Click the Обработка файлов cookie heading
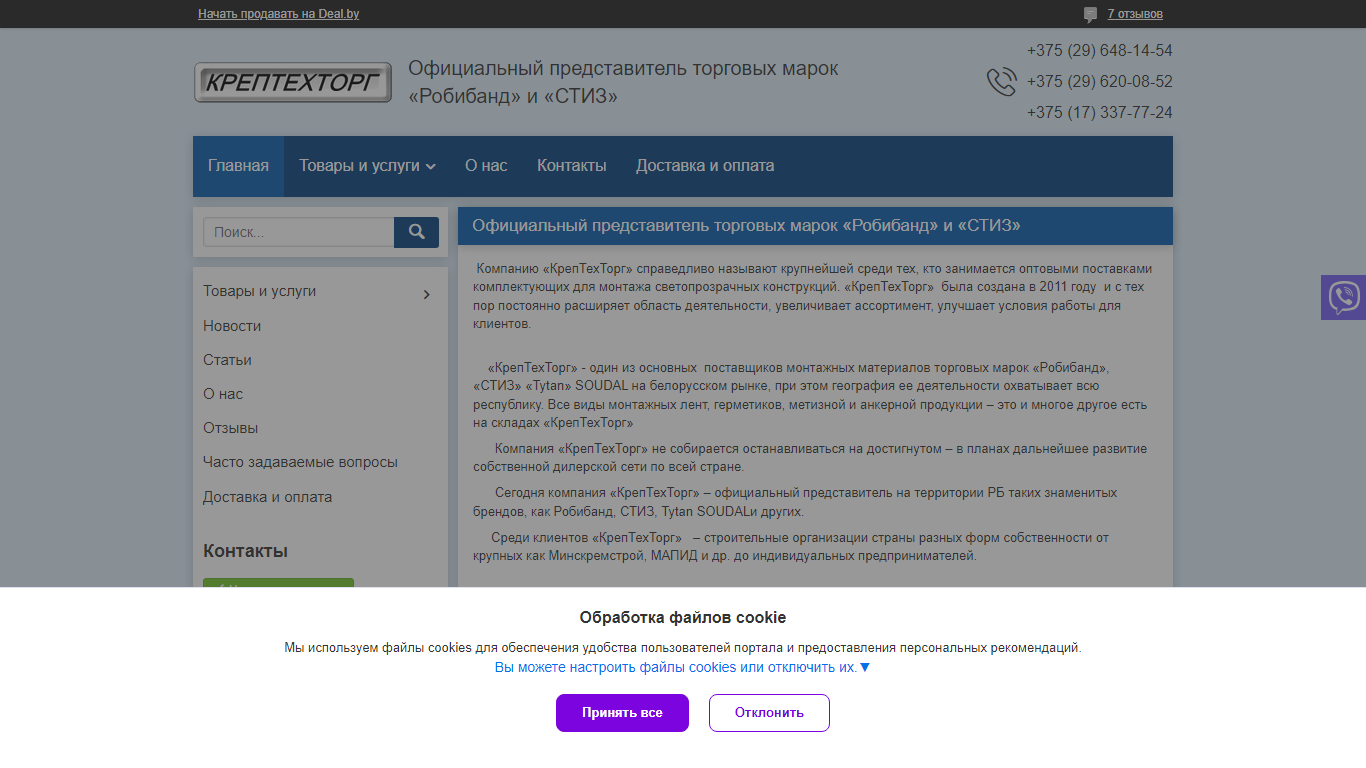Screen dimensions: 1366x768 (x=683, y=617)
